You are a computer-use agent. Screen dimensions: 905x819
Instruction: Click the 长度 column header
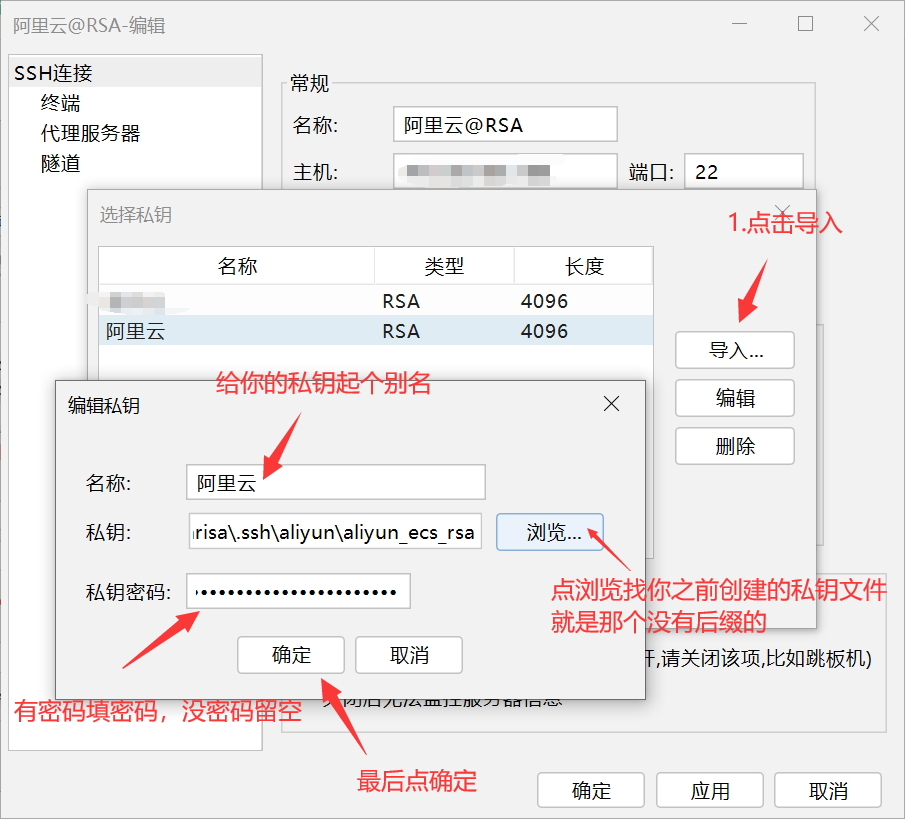coord(584,266)
